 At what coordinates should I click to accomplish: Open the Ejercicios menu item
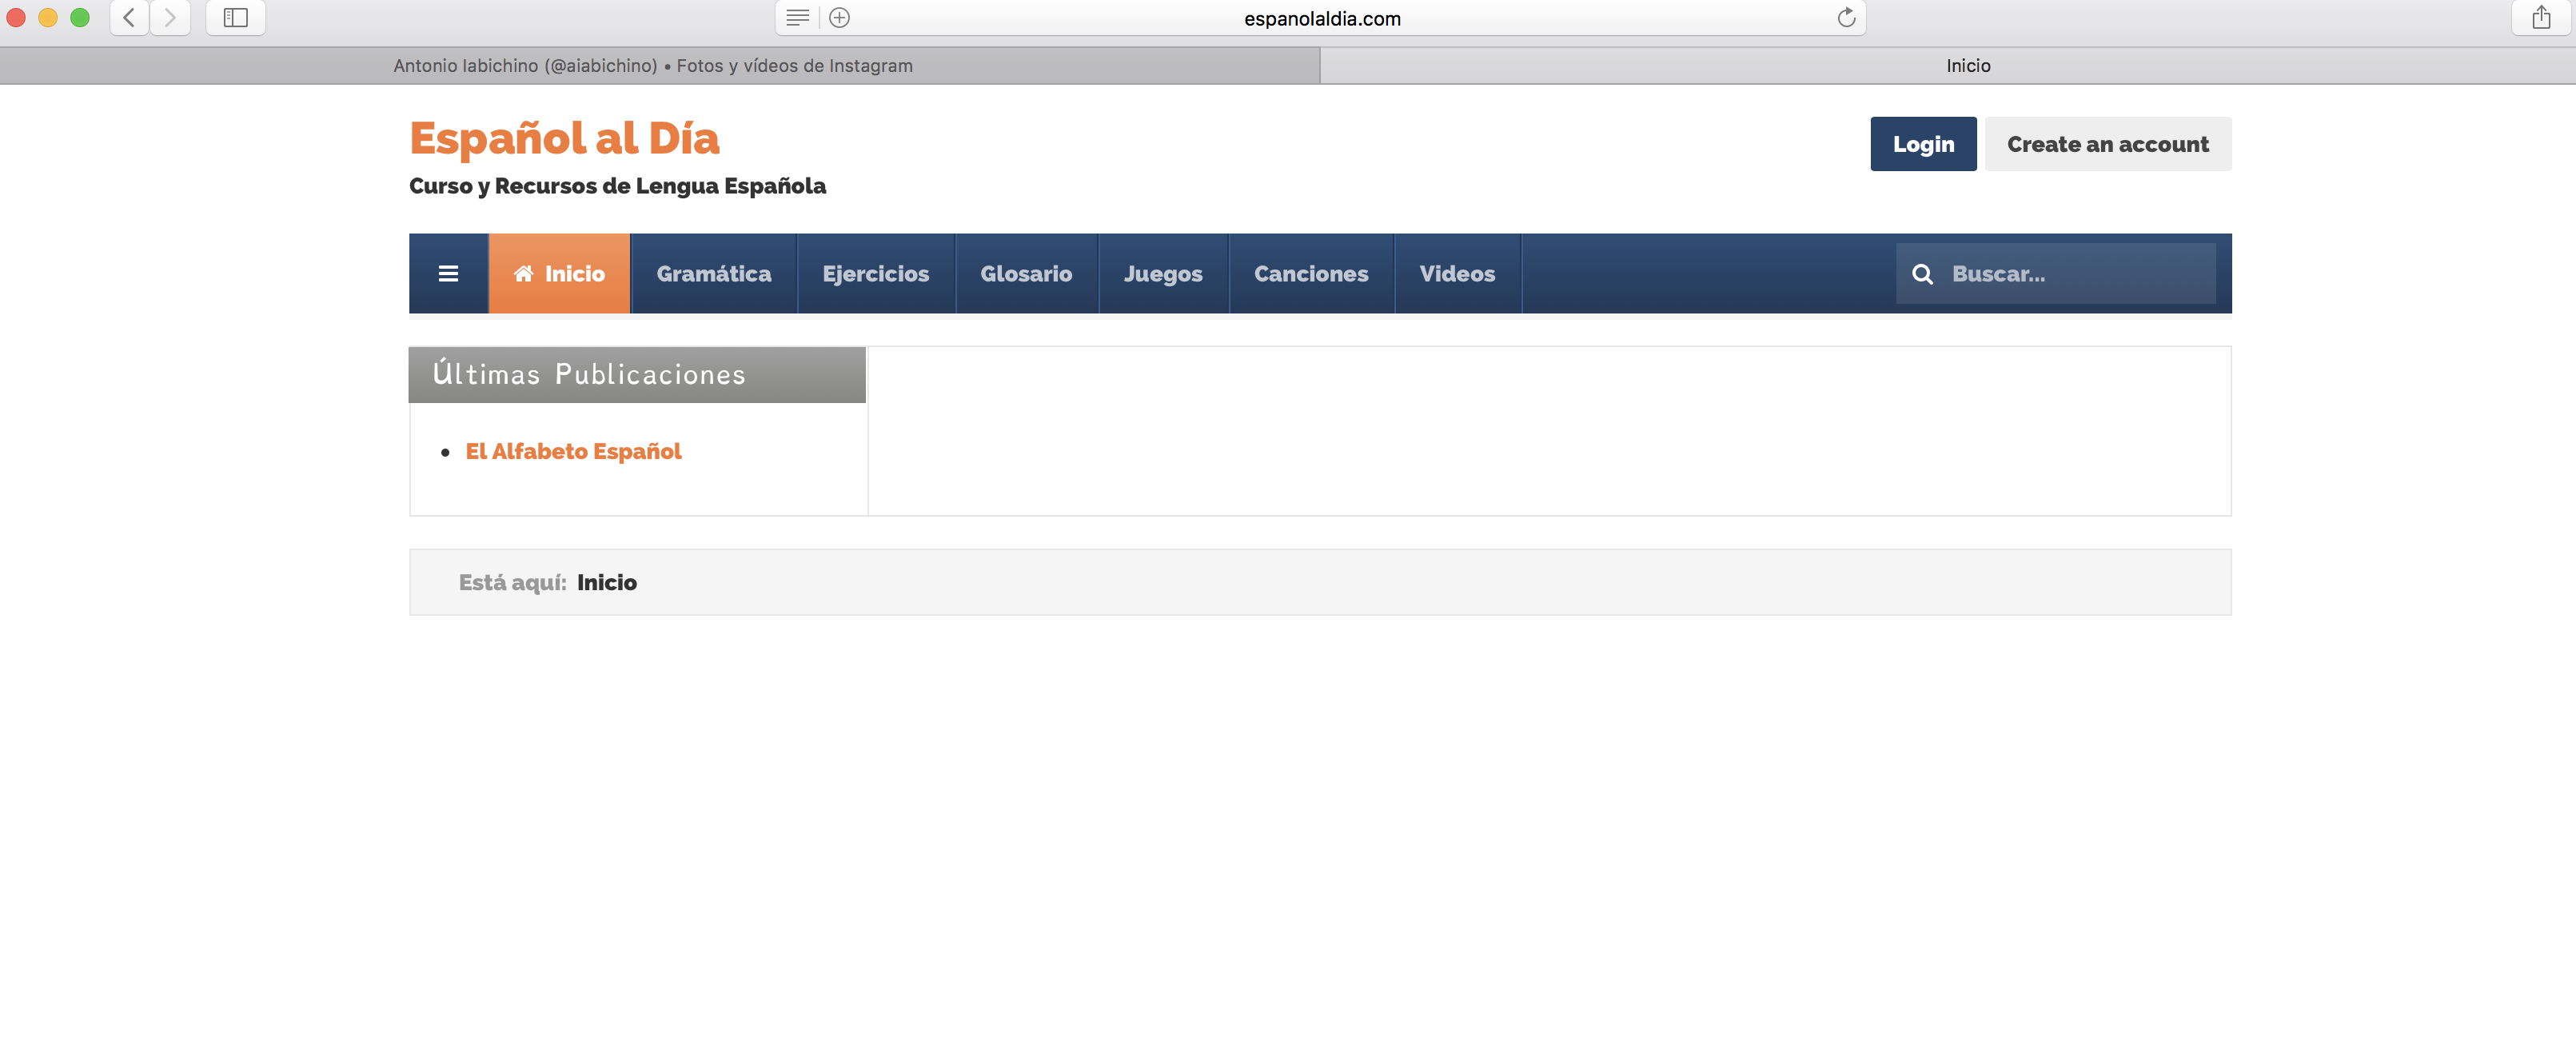[875, 273]
